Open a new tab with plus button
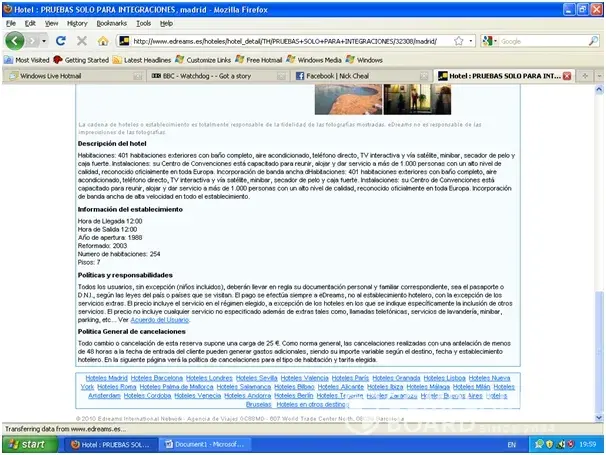The height and width of the screenshot is (455, 606). (x=585, y=76)
